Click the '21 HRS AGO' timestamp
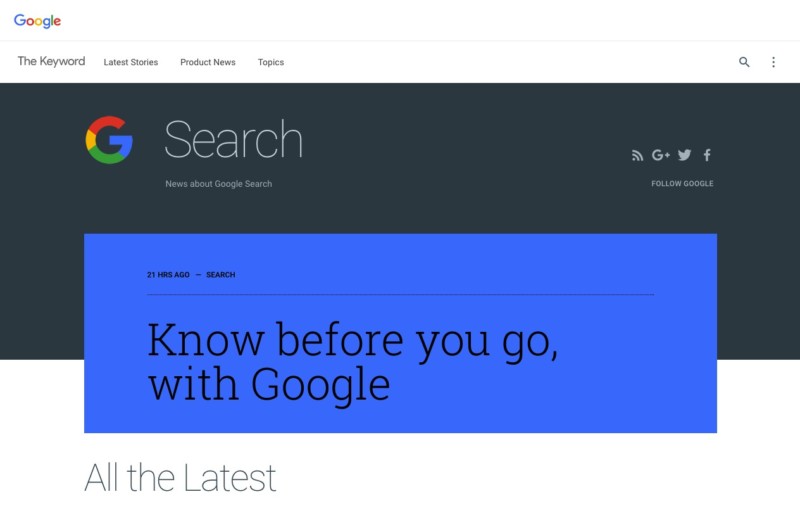Screen dimensions: 800x506 coord(168,275)
